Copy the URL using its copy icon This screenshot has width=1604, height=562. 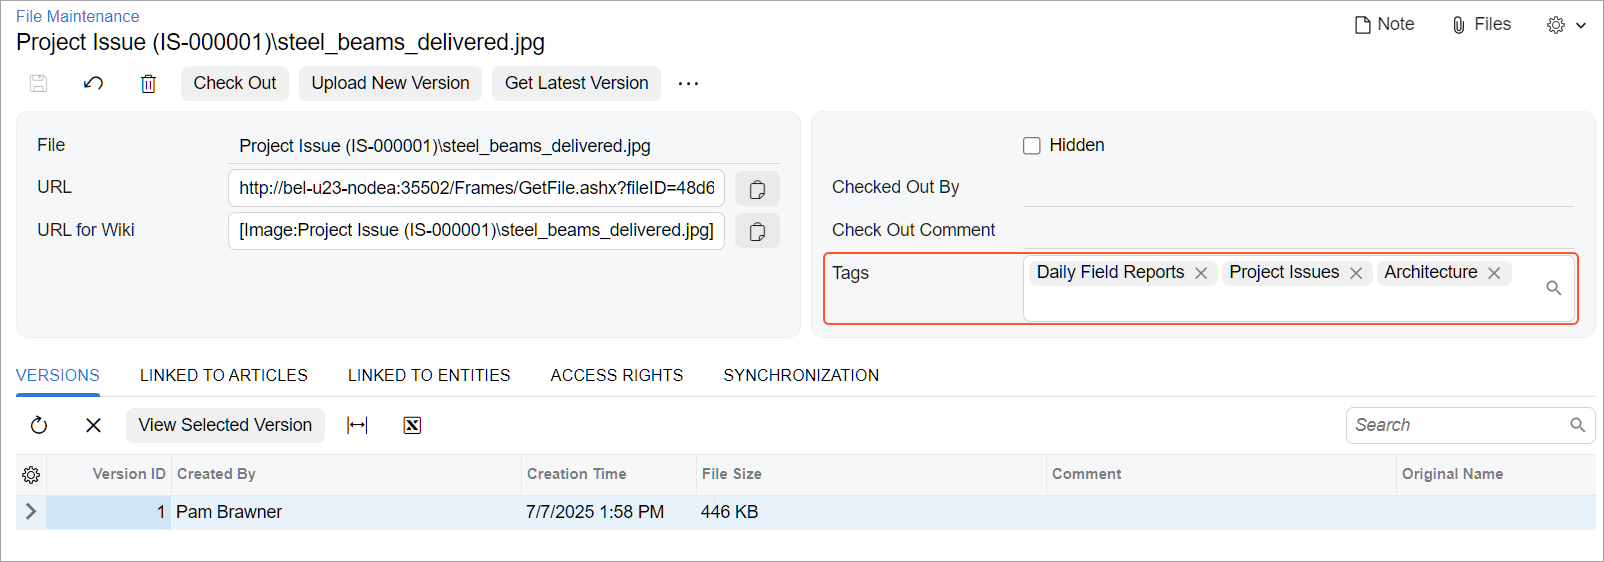click(x=757, y=189)
